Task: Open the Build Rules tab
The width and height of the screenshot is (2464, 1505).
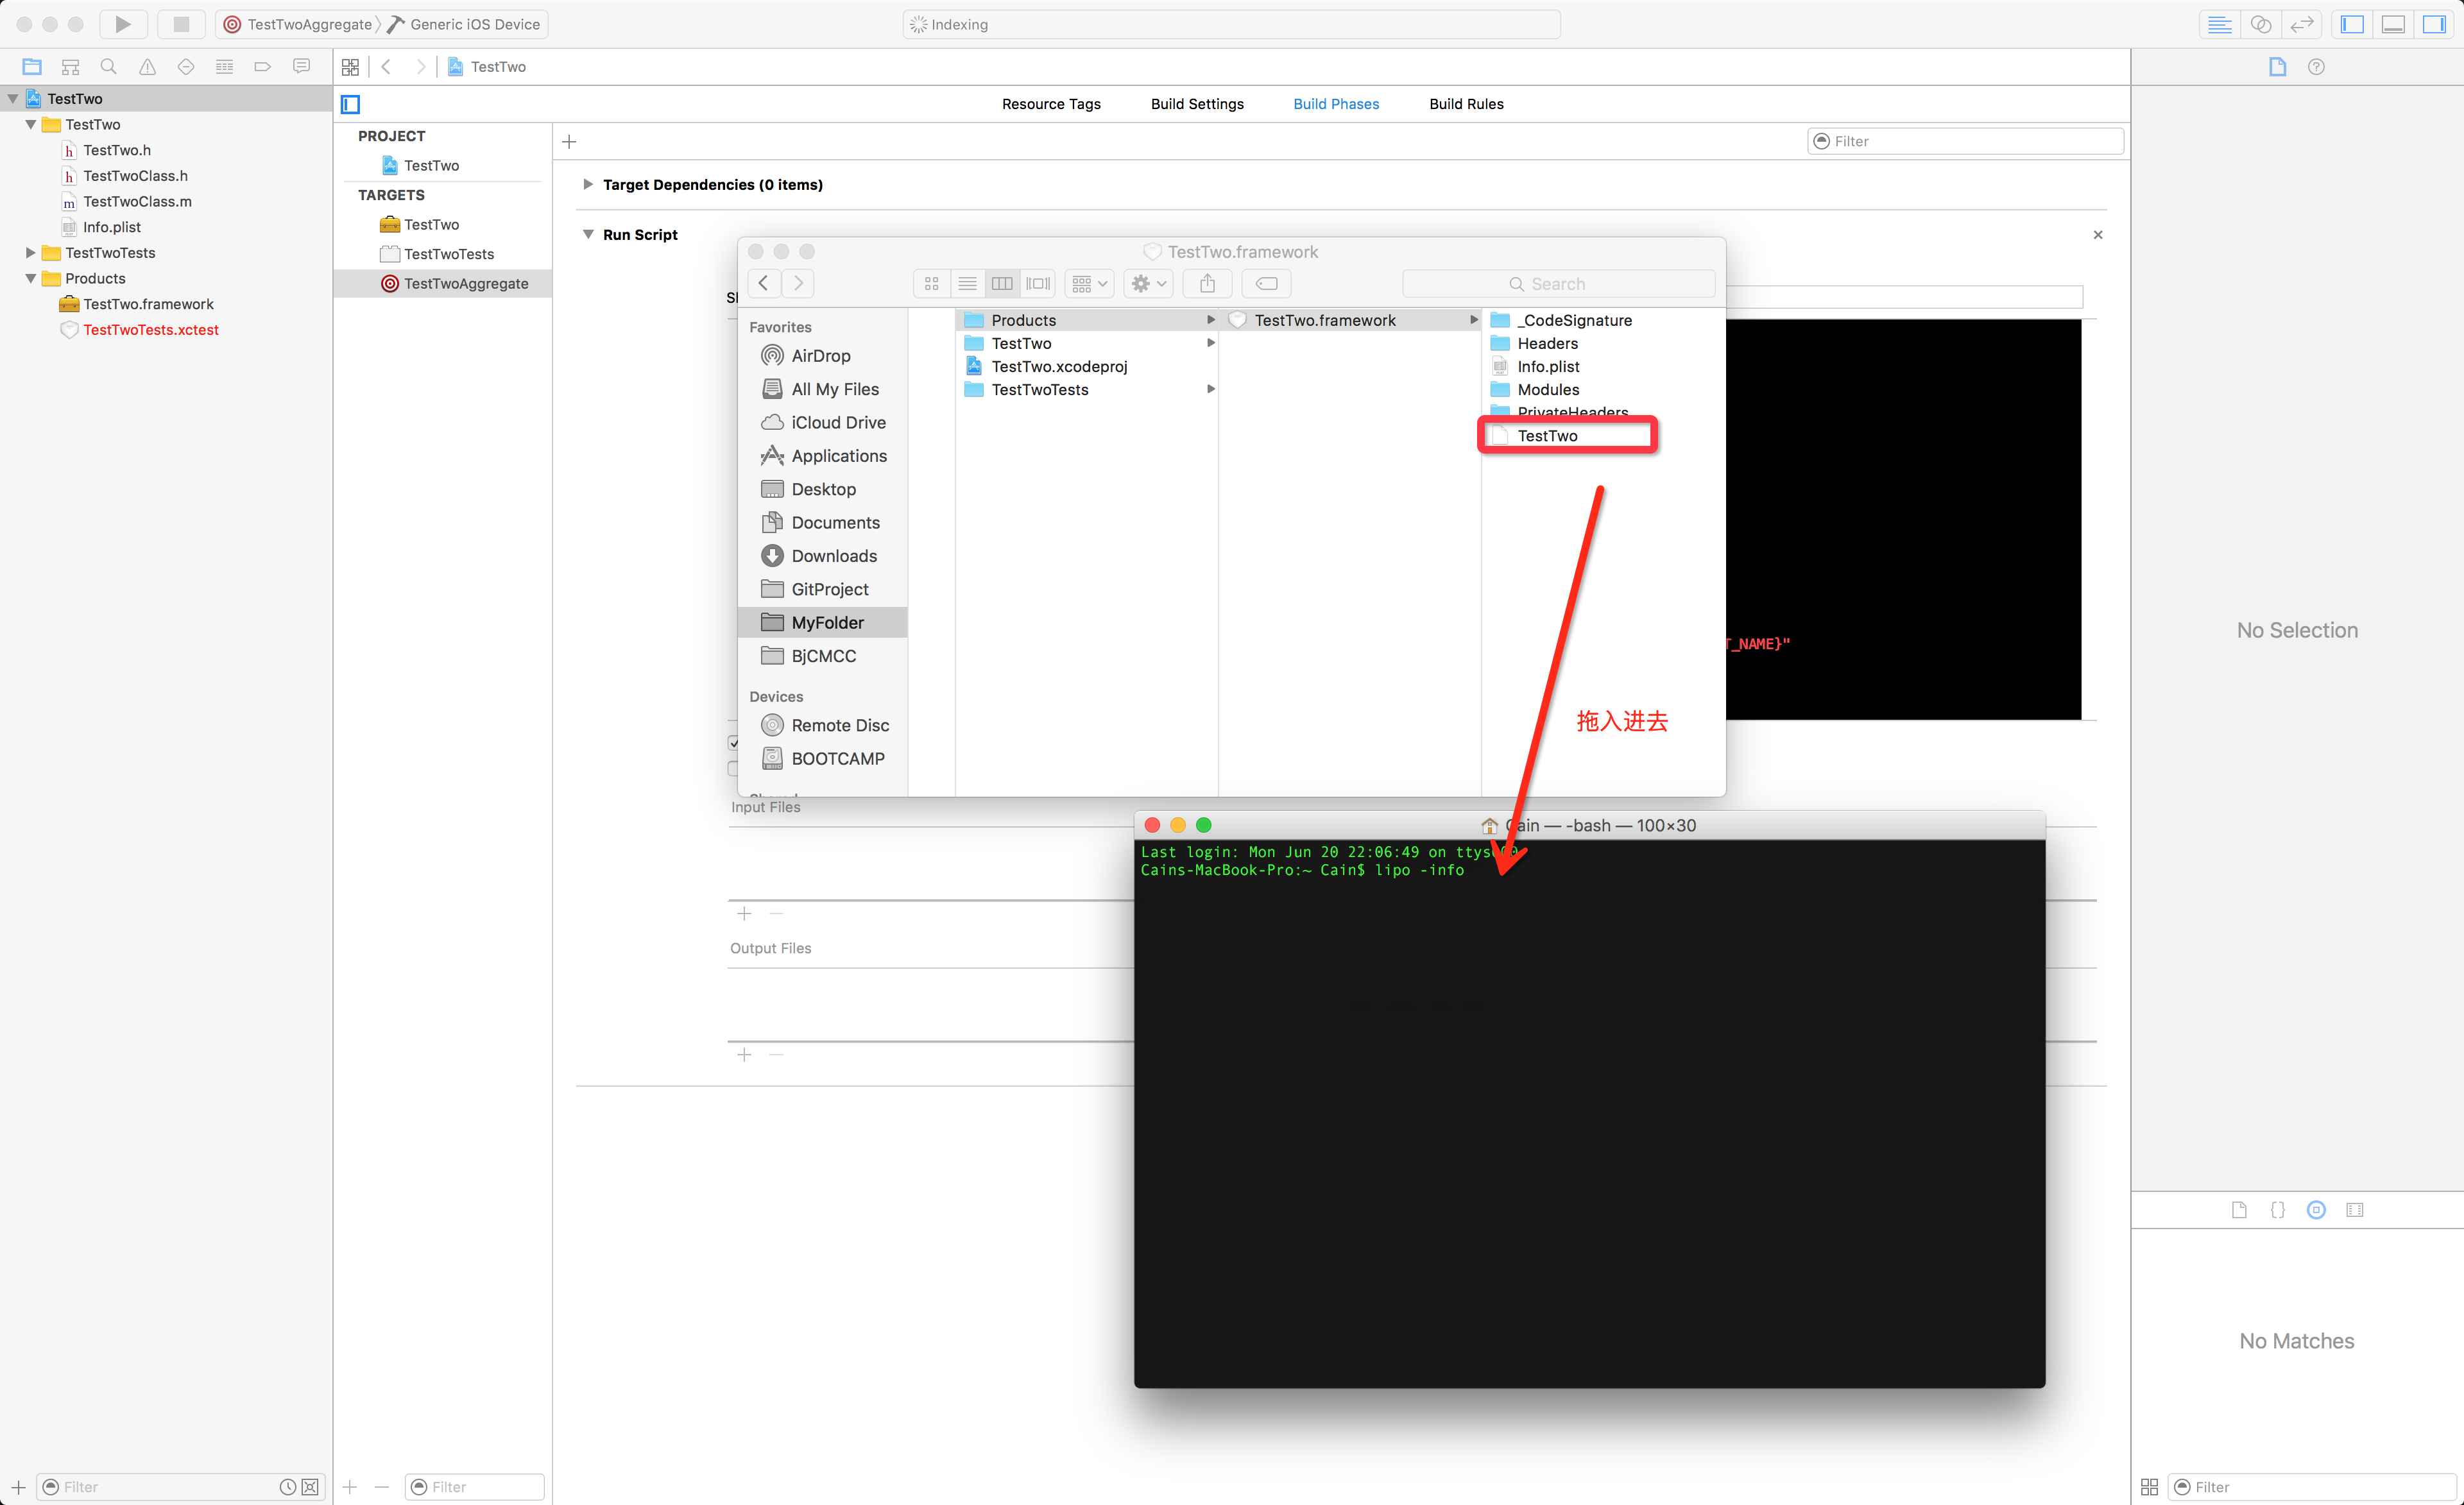Action: (1466, 104)
